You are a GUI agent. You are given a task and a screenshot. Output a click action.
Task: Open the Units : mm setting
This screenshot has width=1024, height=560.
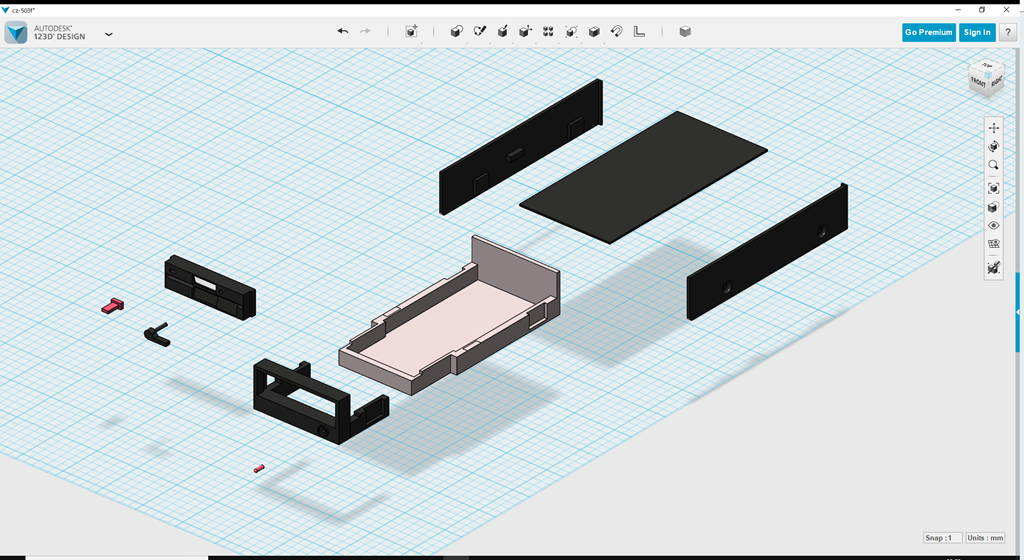(983, 538)
